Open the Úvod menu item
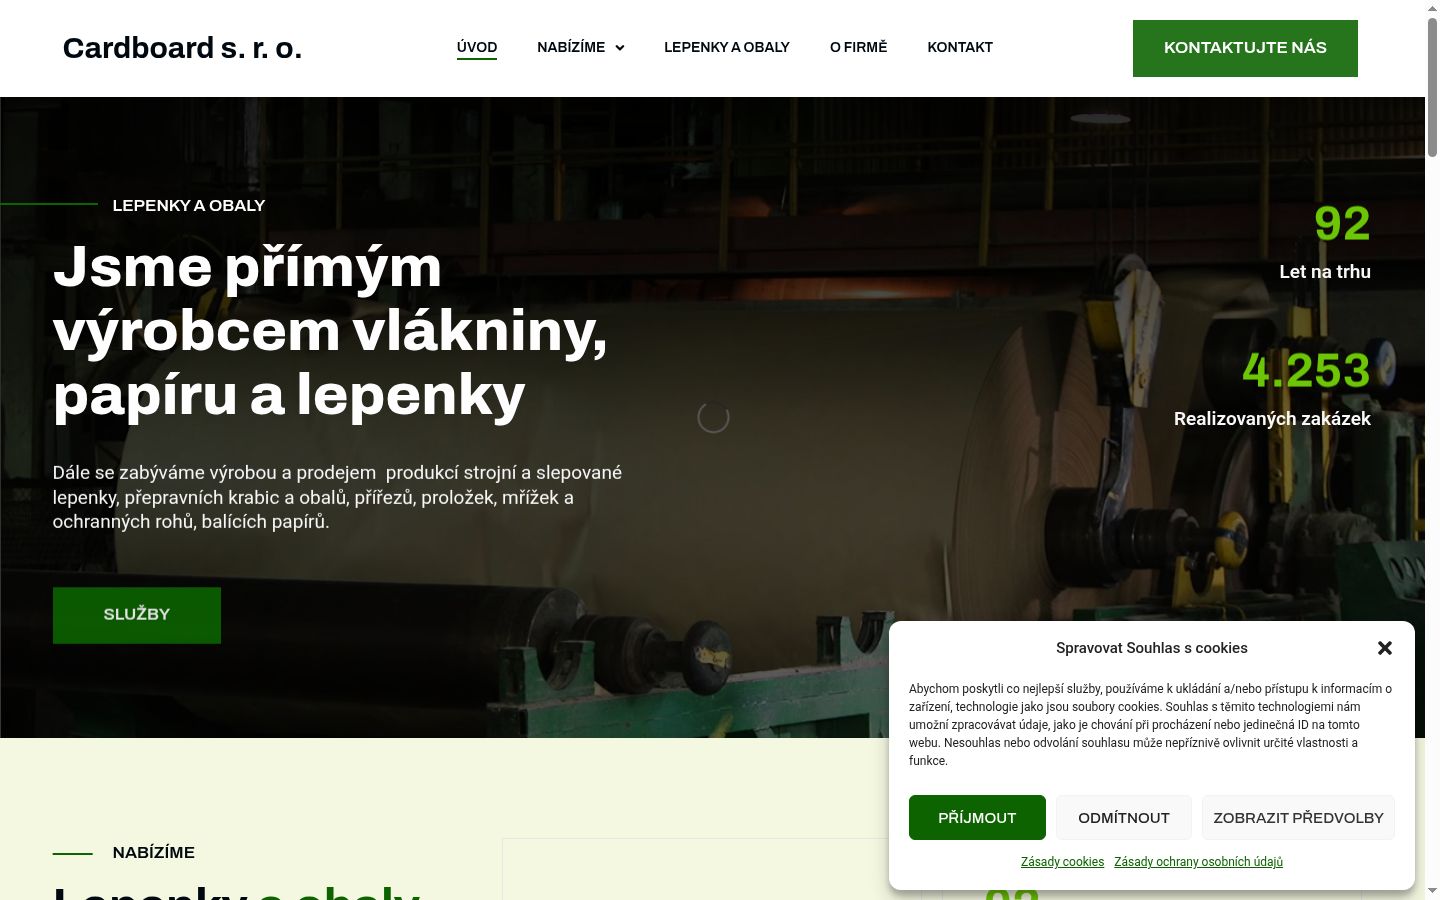Viewport: 1440px width, 900px height. tap(477, 47)
